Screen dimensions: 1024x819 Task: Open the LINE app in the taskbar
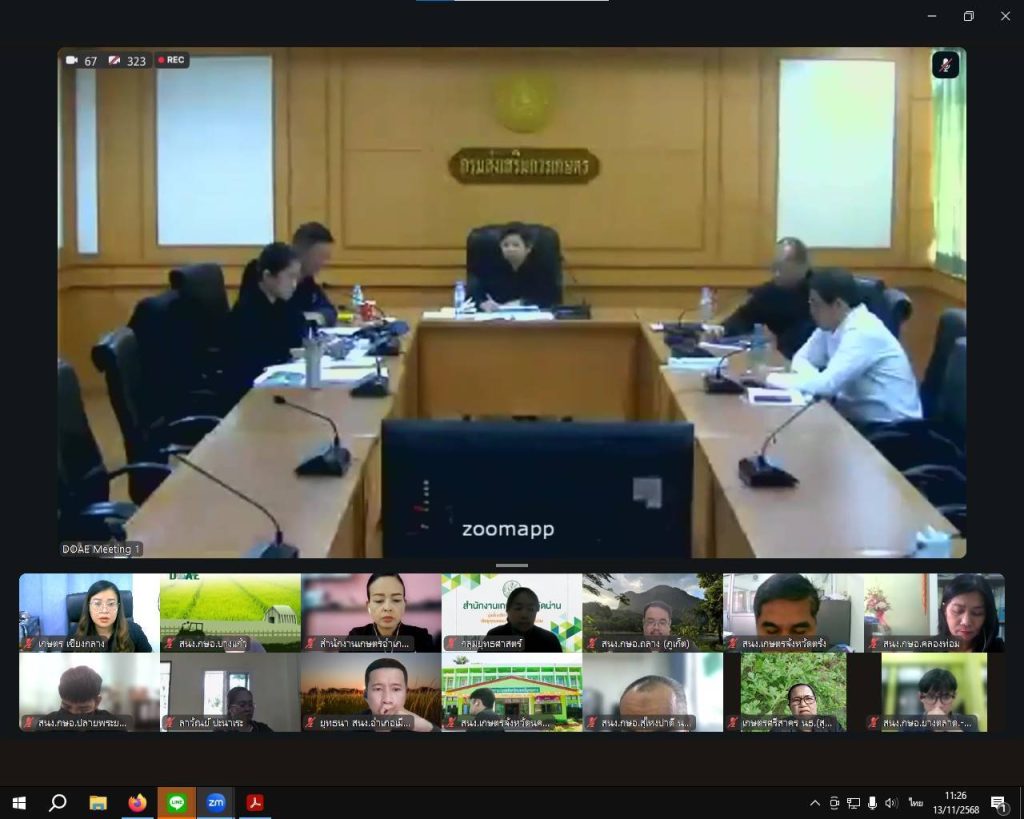(176, 802)
